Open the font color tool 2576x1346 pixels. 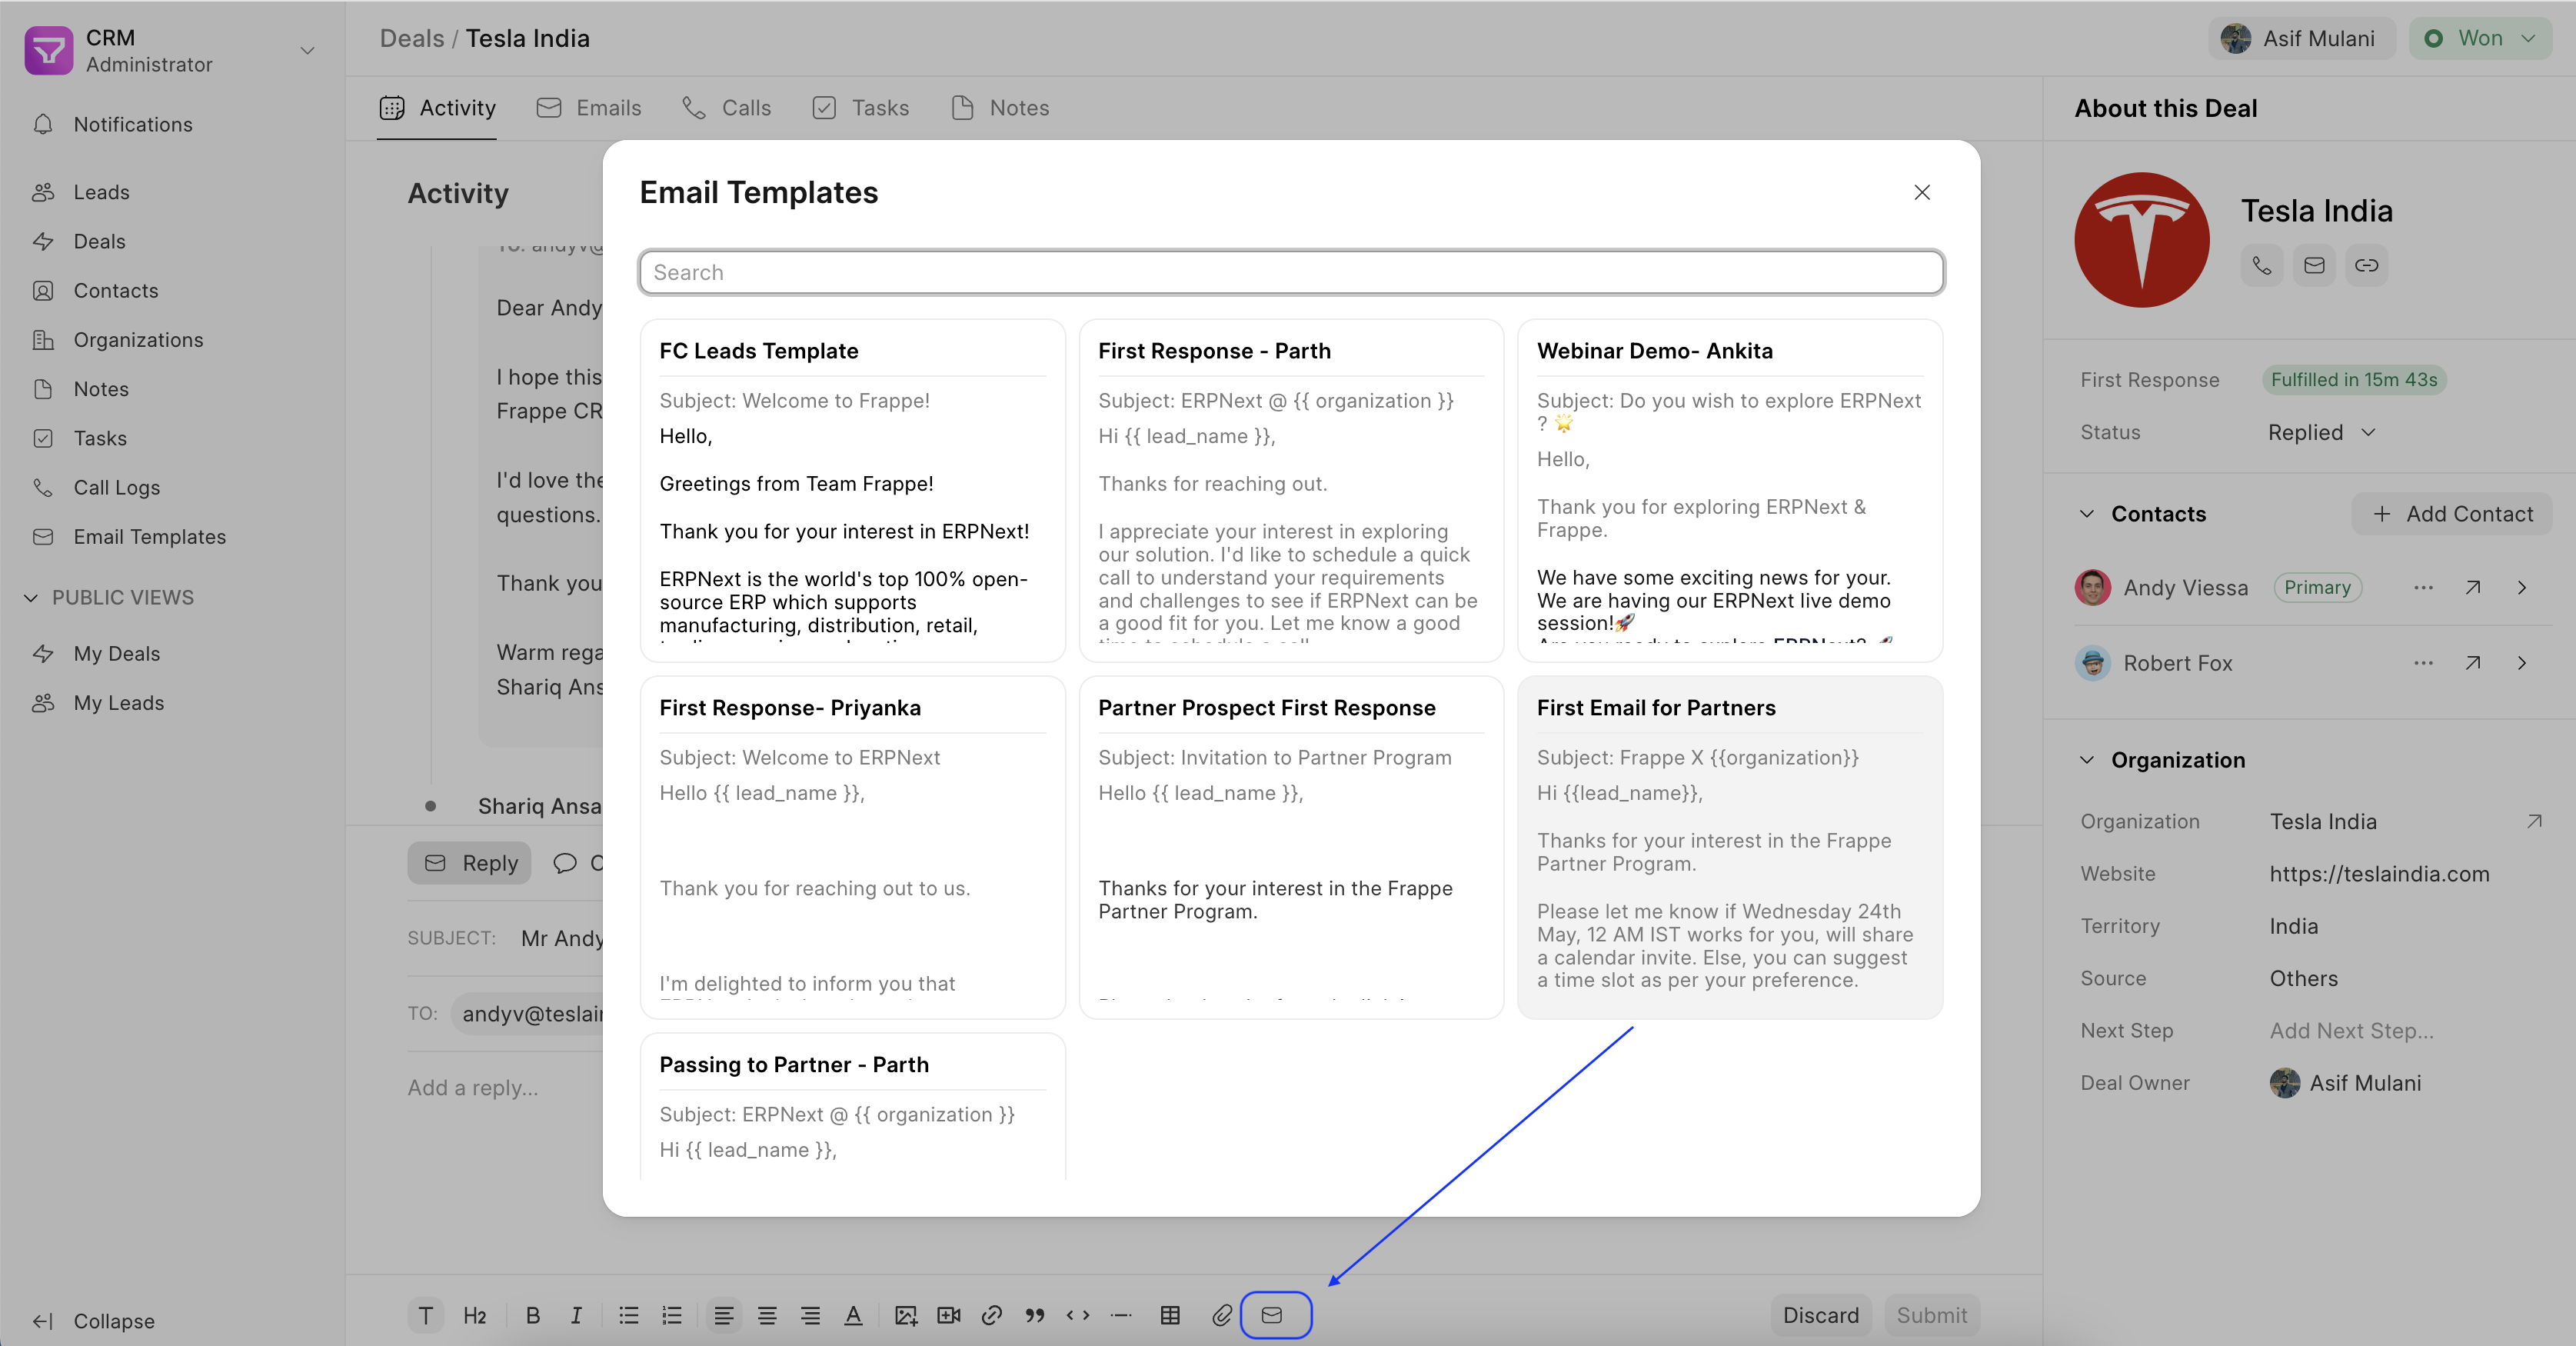(853, 1315)
